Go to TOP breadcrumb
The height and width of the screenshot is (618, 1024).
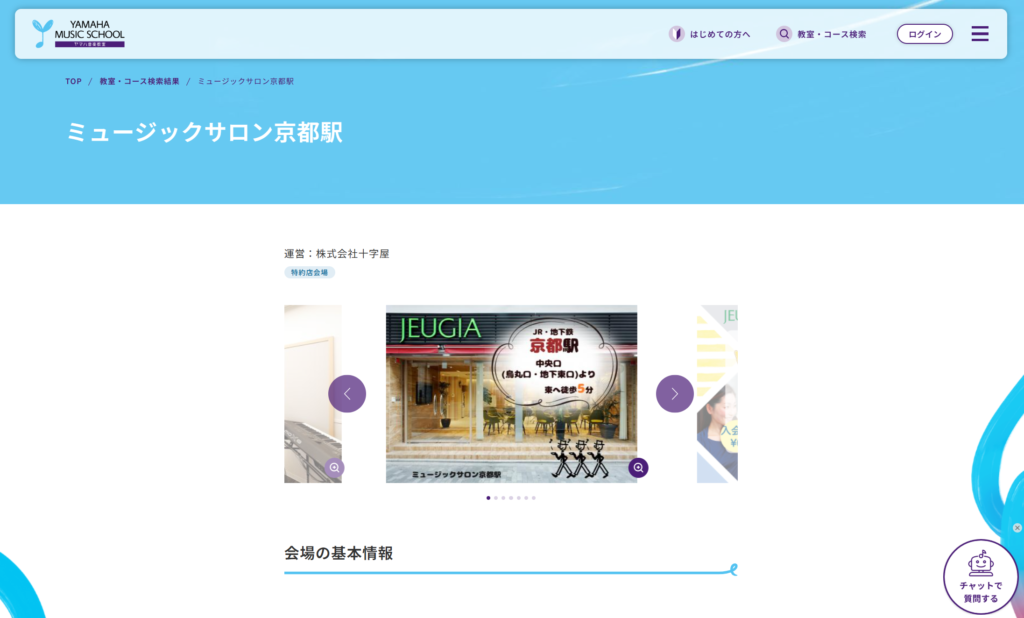click(x=73, y=82)
